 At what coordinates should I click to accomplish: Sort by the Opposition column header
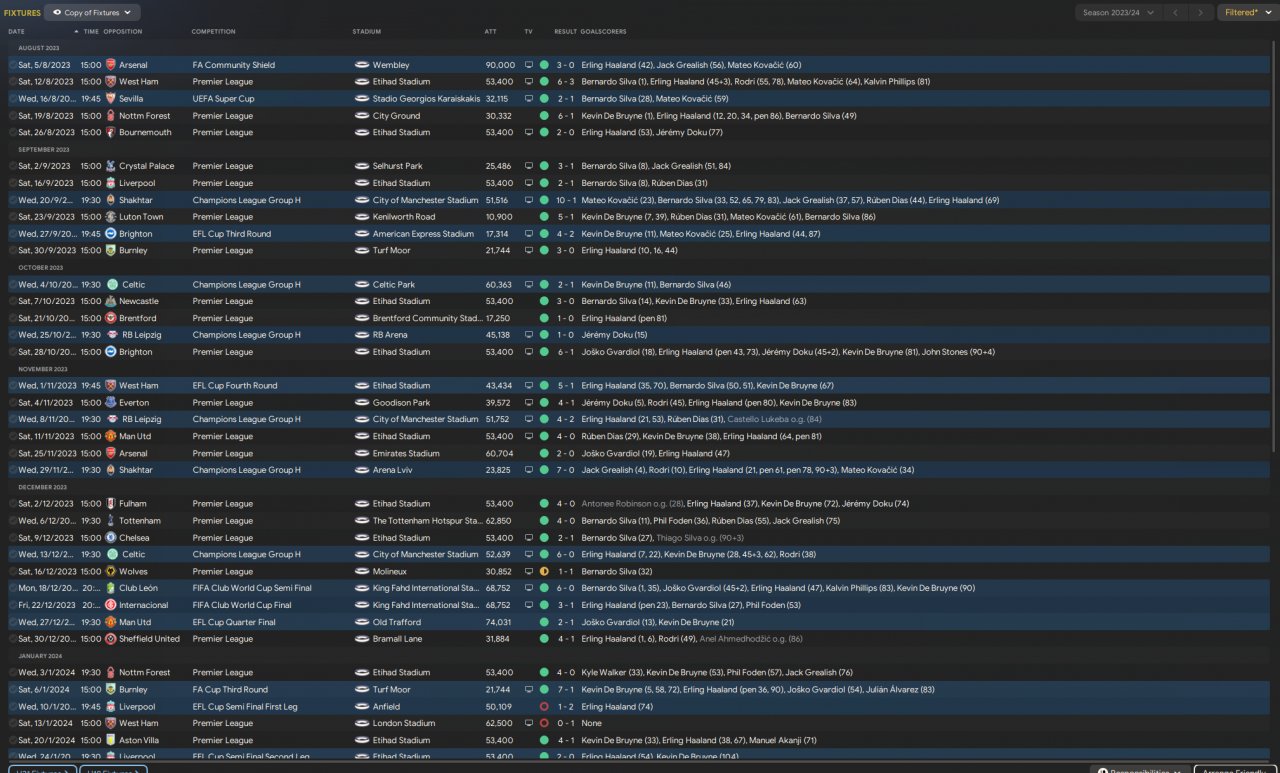point(122,32)
